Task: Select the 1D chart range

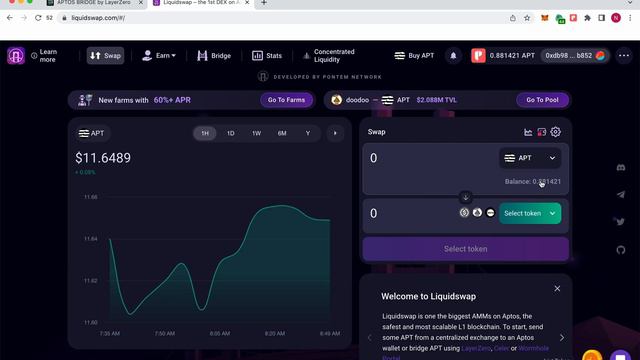Action: pos(231,133)
